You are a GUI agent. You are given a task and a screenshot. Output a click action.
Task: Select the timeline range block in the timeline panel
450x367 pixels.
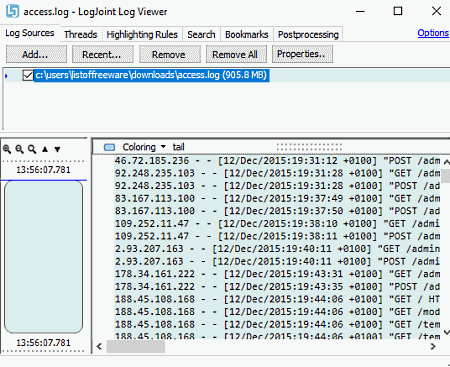click(43, 257)
